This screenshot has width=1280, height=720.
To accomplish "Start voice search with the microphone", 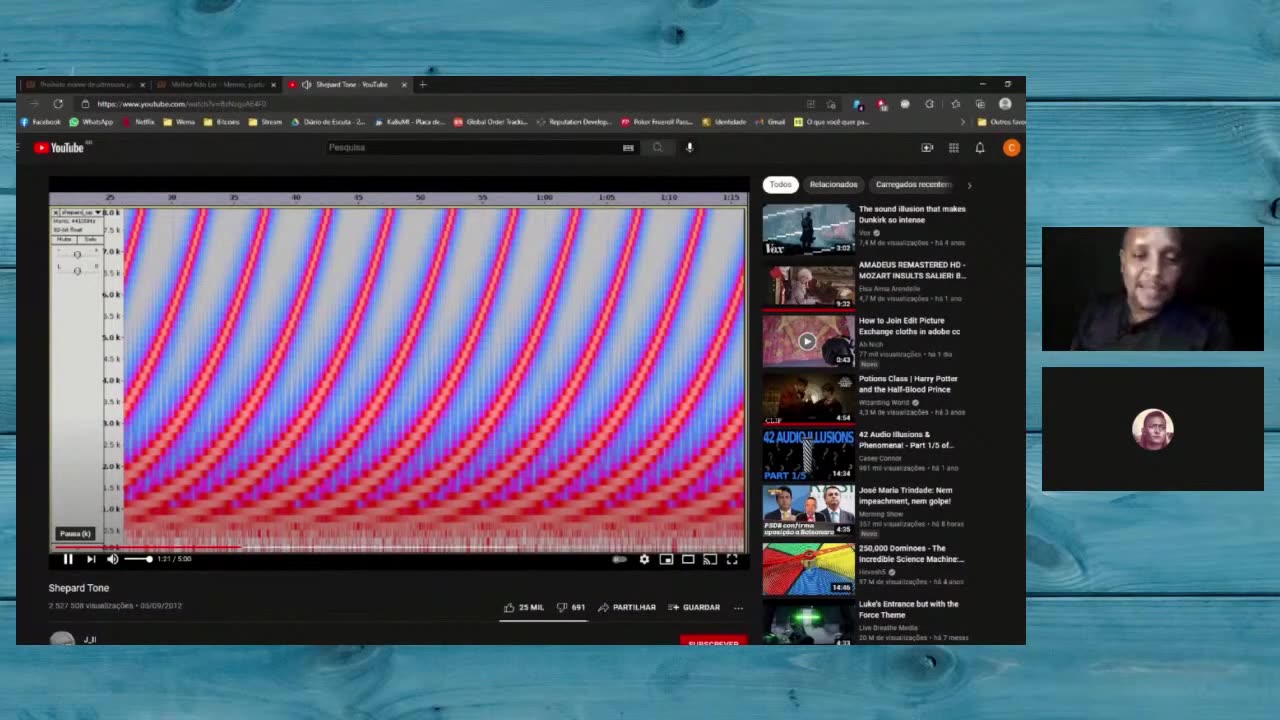I will coord(689,147).
